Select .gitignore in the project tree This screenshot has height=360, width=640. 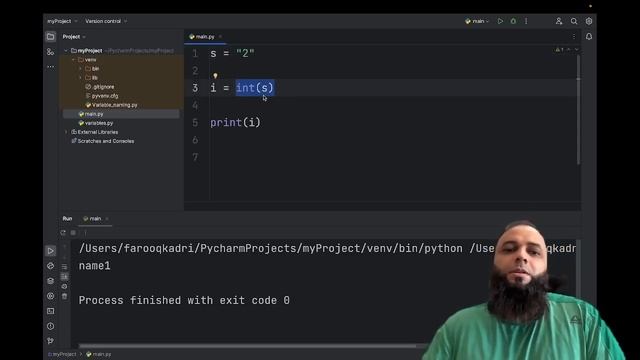click(x=100, y=87)
